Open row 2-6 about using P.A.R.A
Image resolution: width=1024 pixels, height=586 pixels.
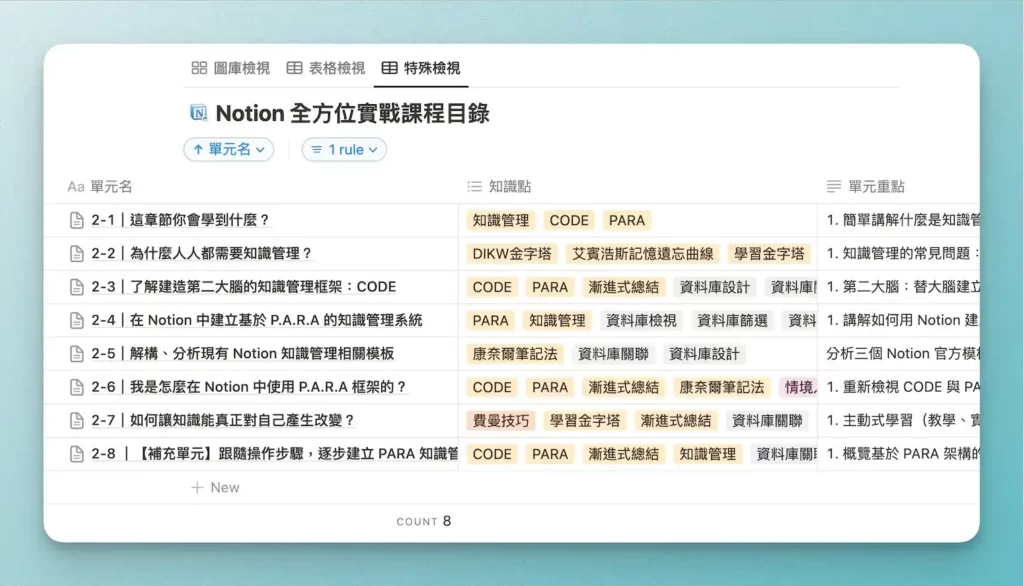click(249, 387)
